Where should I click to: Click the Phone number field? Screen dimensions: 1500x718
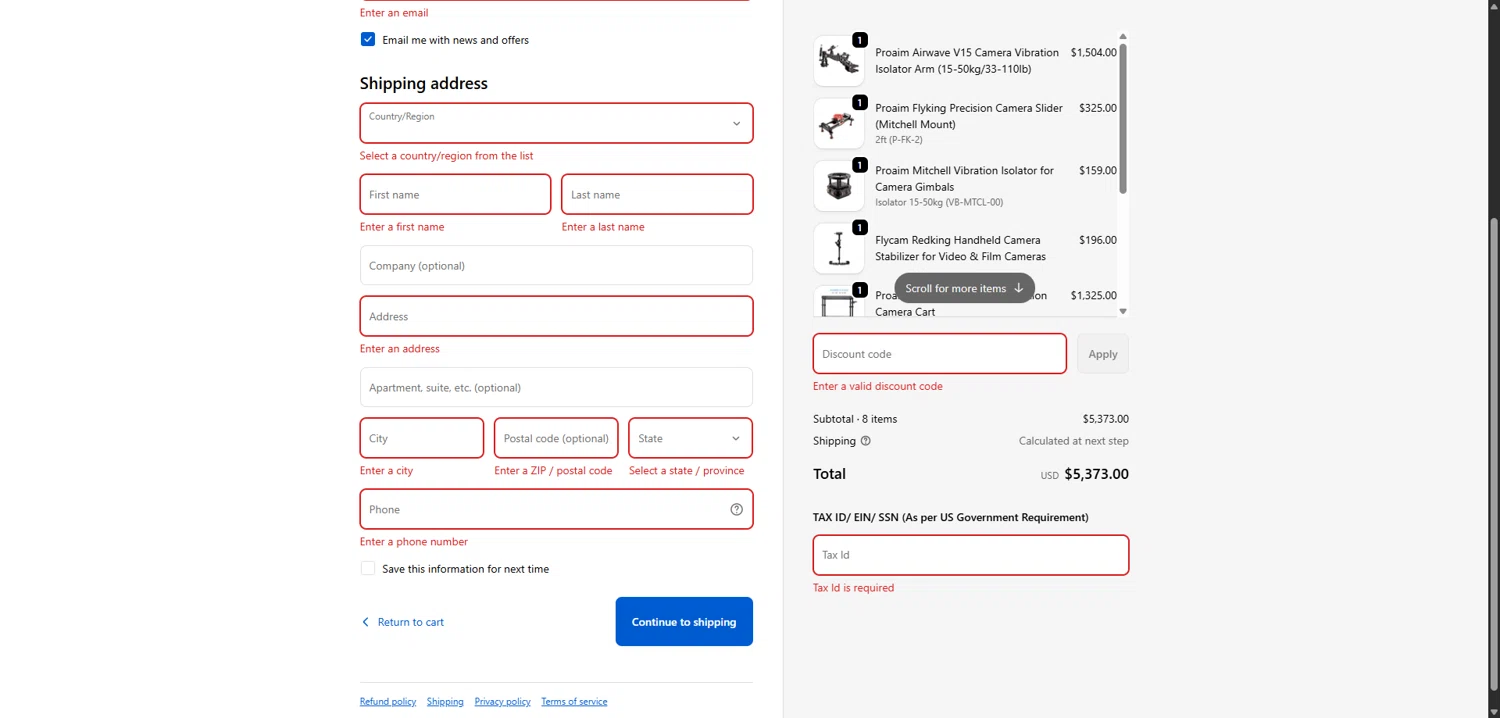coord(556,509)
